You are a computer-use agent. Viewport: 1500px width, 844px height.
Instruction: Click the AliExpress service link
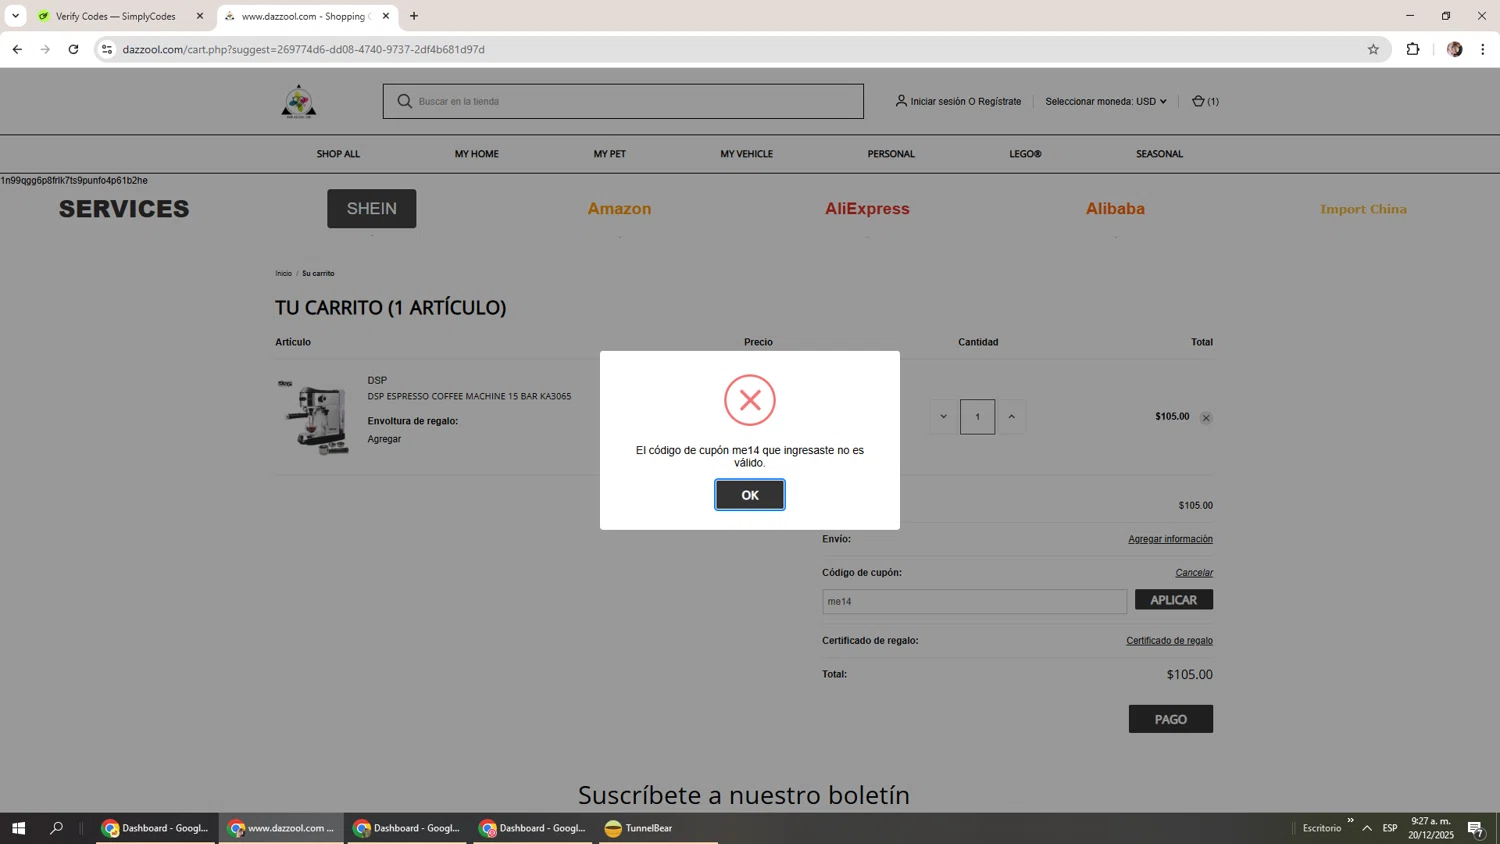point(867,208)
